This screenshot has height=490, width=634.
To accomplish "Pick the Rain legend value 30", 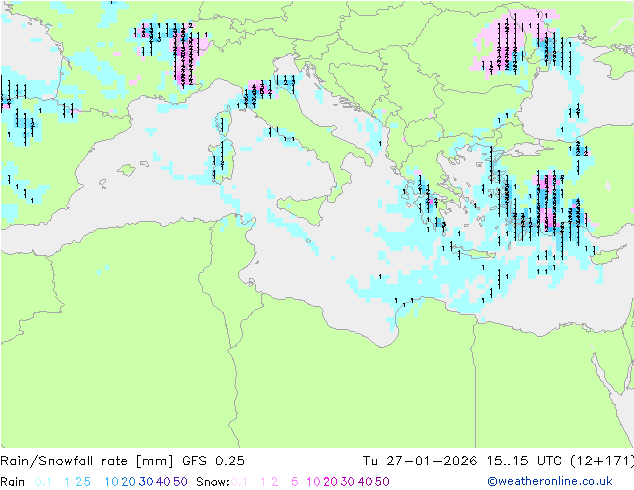I will (146, 482).
